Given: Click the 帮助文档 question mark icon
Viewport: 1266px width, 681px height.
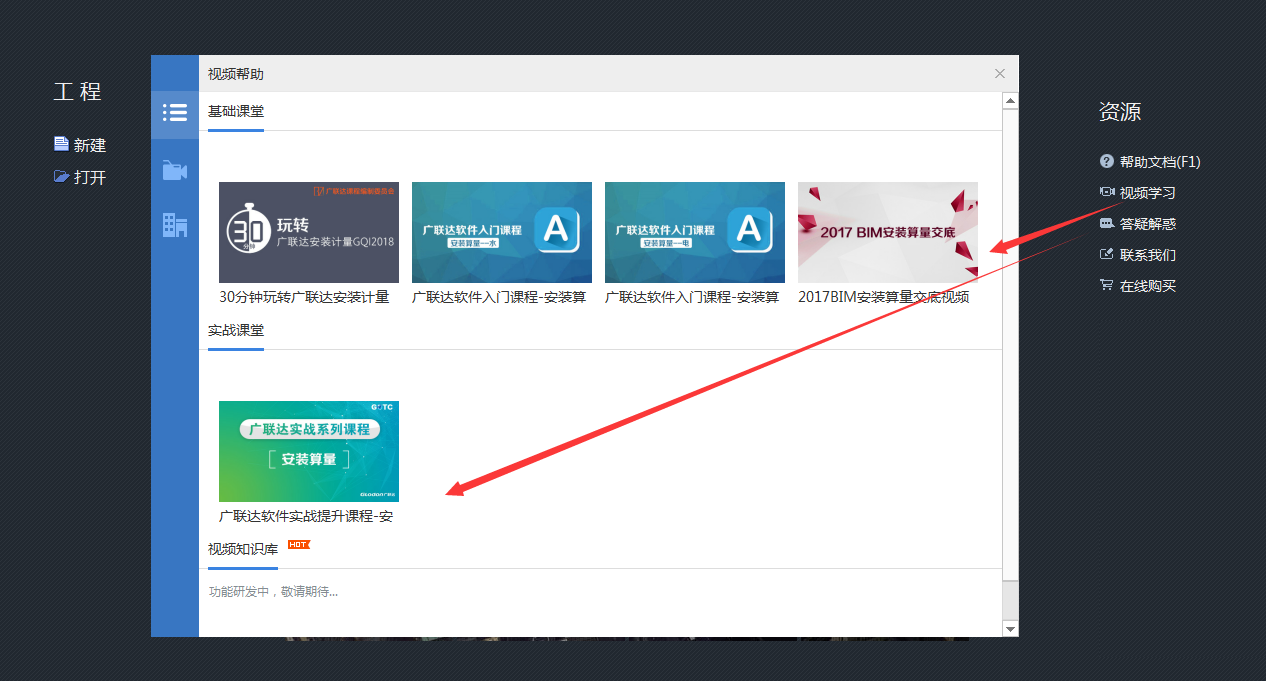Looking at the screenshot, I should [1106, 161].
